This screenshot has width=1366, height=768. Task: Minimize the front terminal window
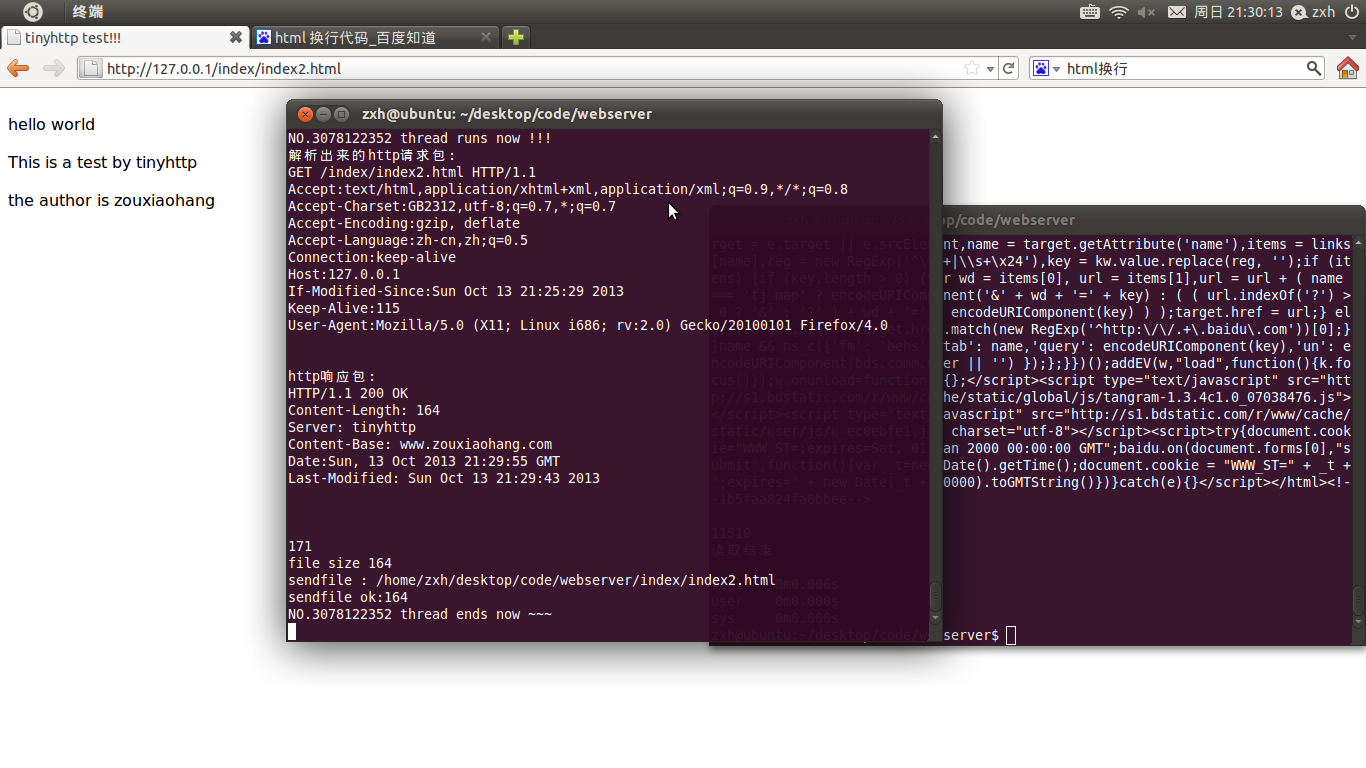(x=323, y=114)
